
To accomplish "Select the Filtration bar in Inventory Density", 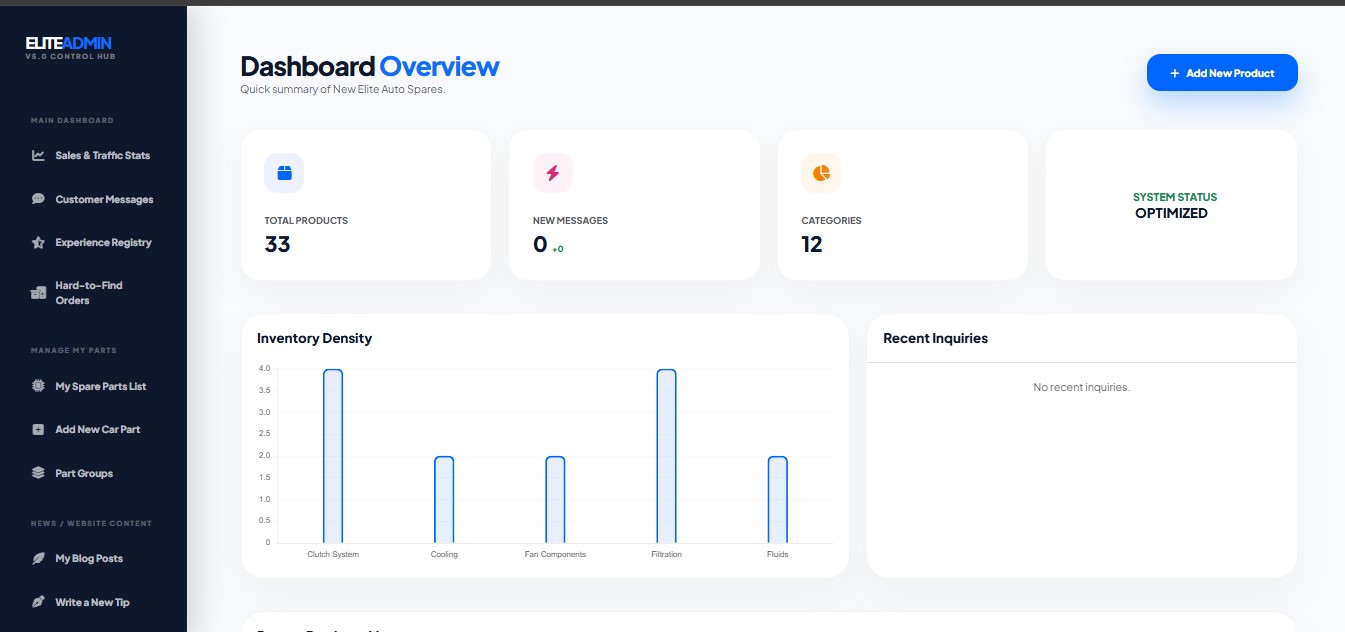I will (666, 456).
